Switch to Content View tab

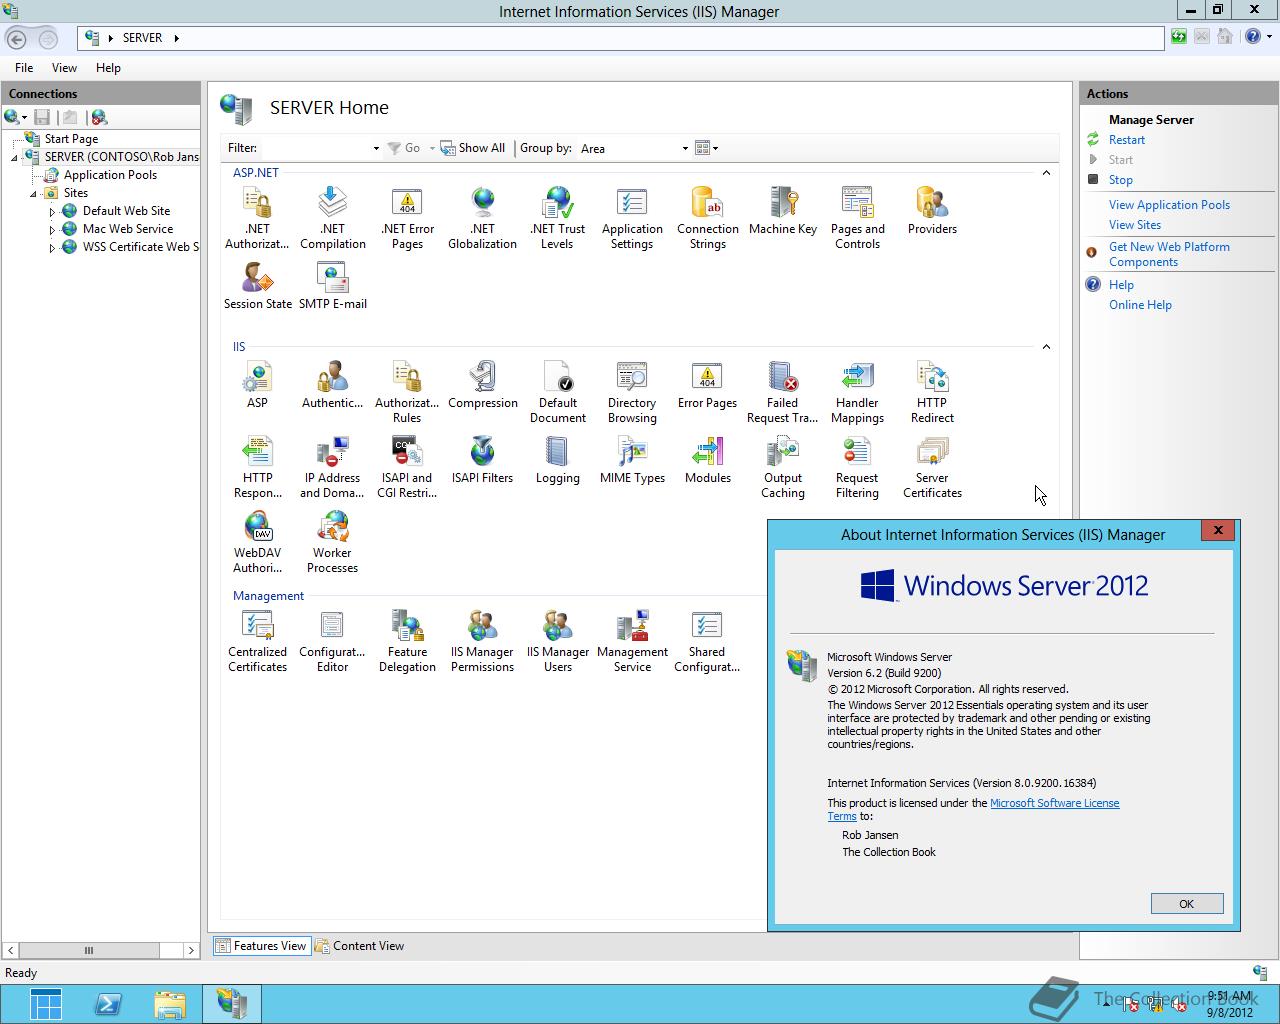click(x=359, y=946)
